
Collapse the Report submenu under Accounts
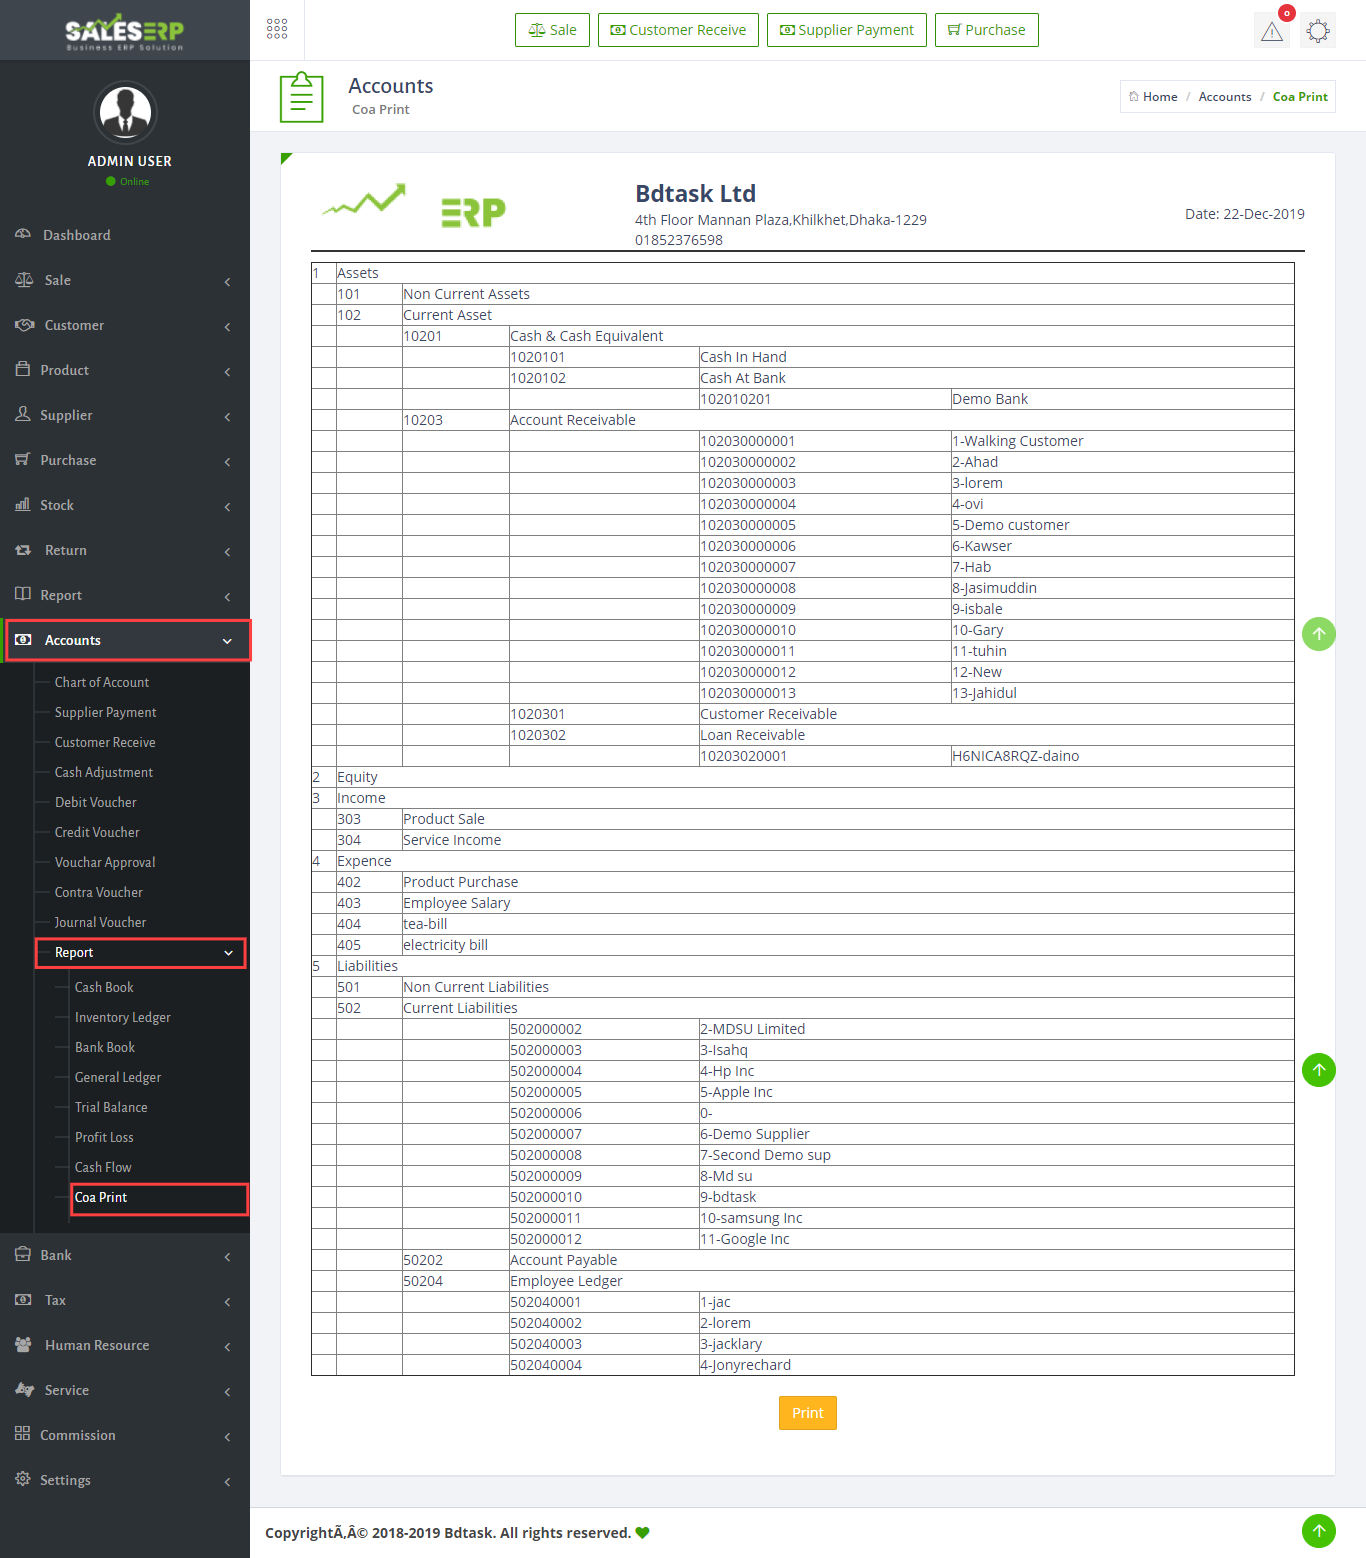pyautogui.click(x=140, y=953)
